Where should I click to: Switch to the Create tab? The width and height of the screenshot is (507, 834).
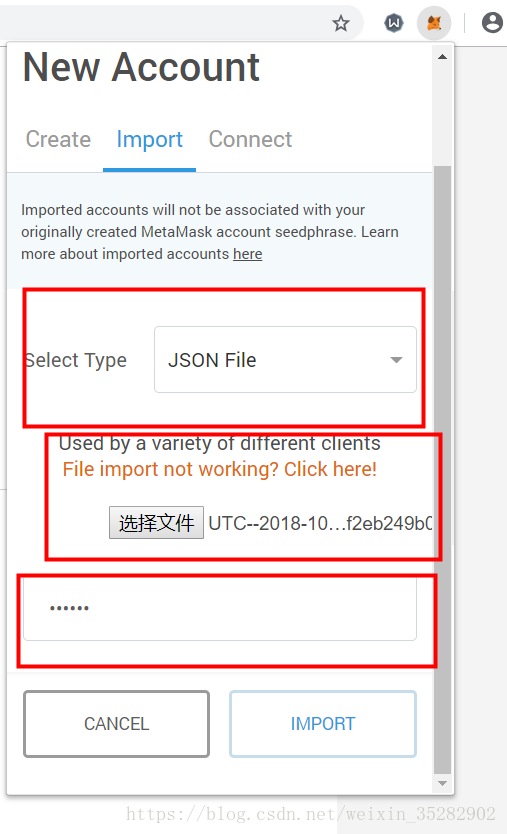(x=59, y=139)
